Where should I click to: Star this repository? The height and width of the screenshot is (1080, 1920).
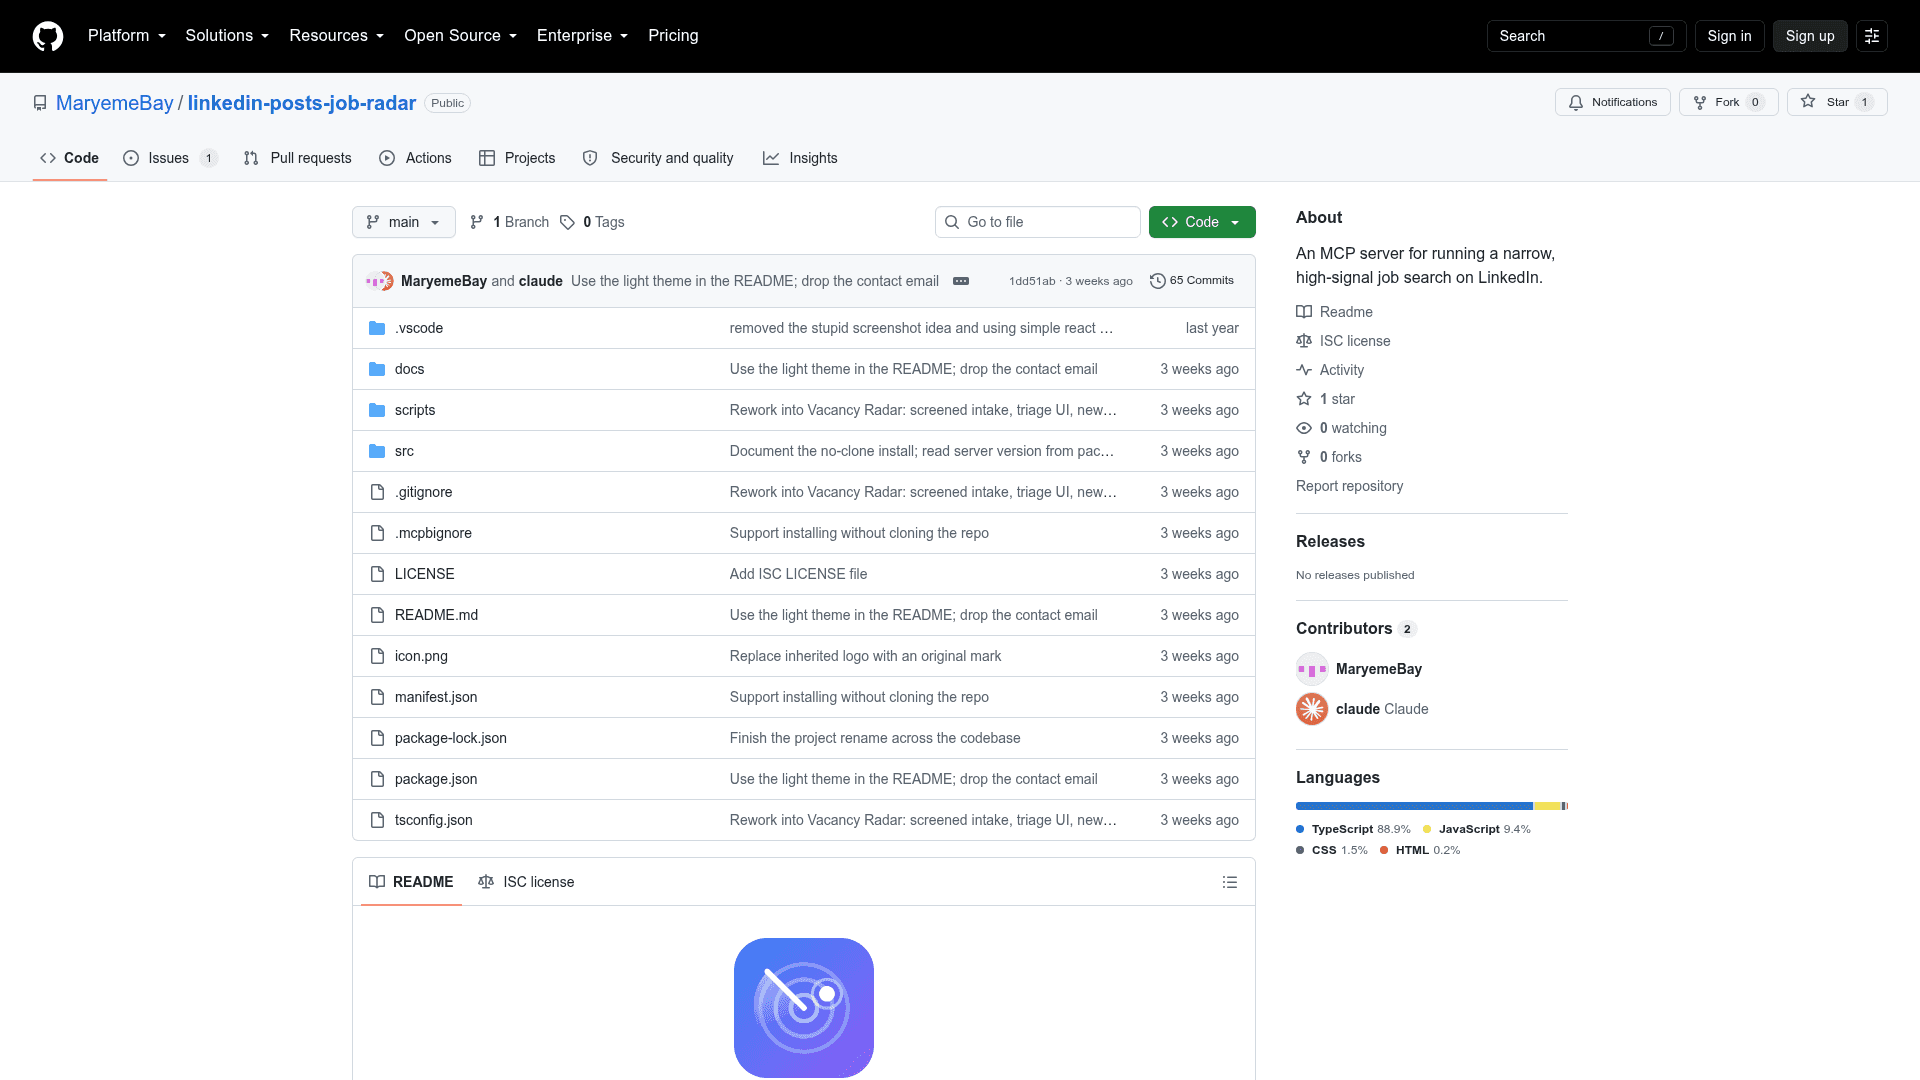coord(1837,102)
